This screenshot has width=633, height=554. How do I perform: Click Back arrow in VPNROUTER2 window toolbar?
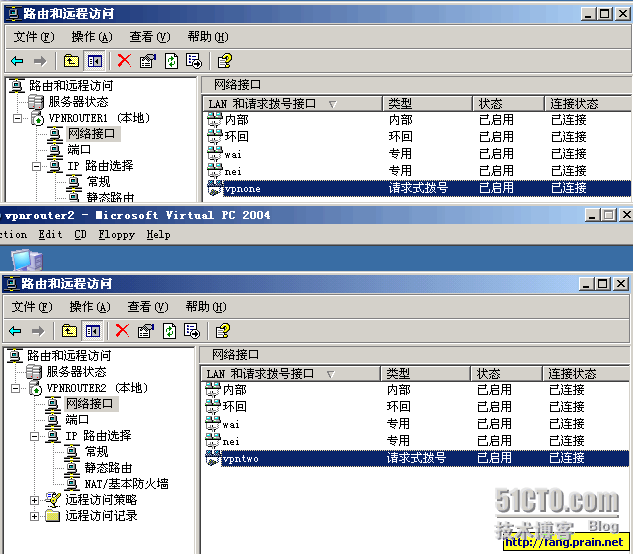coord(15,331)
